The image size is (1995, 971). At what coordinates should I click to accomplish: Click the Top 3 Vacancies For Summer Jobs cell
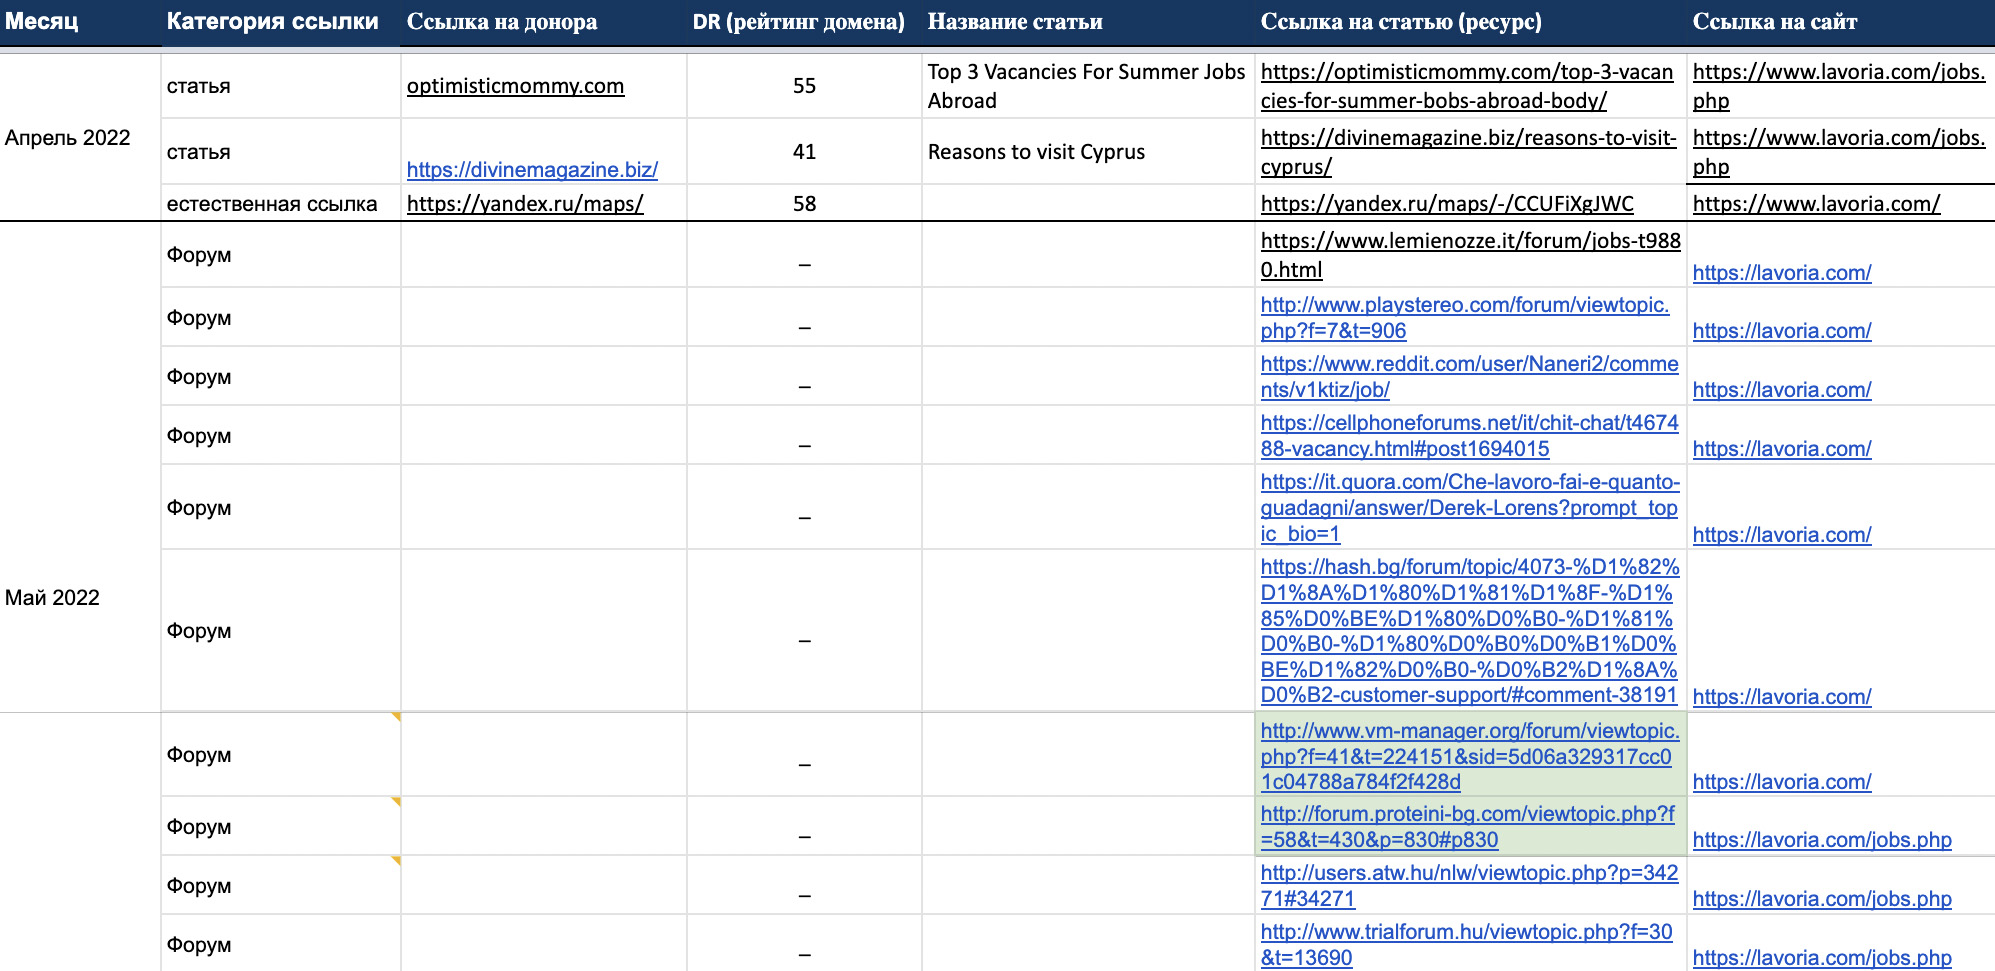coord(1088,86)
